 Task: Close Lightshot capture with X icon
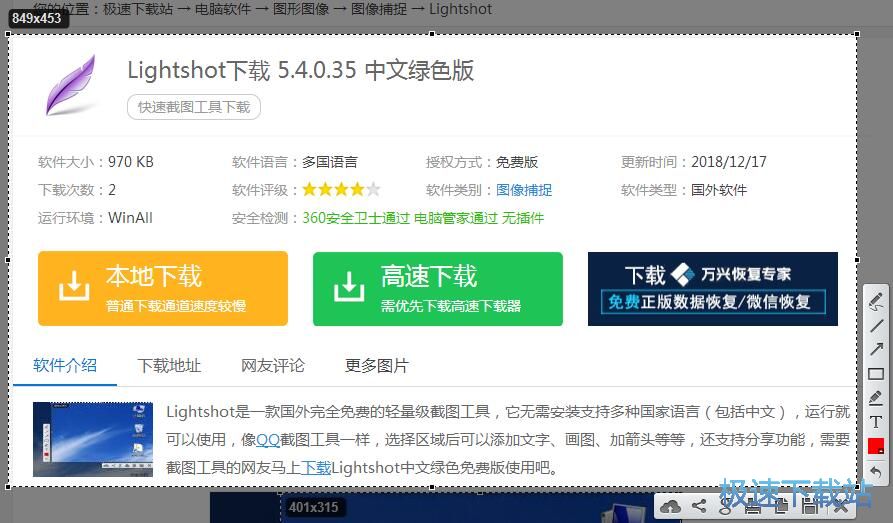pyautogui.click(x=841, y=506)
